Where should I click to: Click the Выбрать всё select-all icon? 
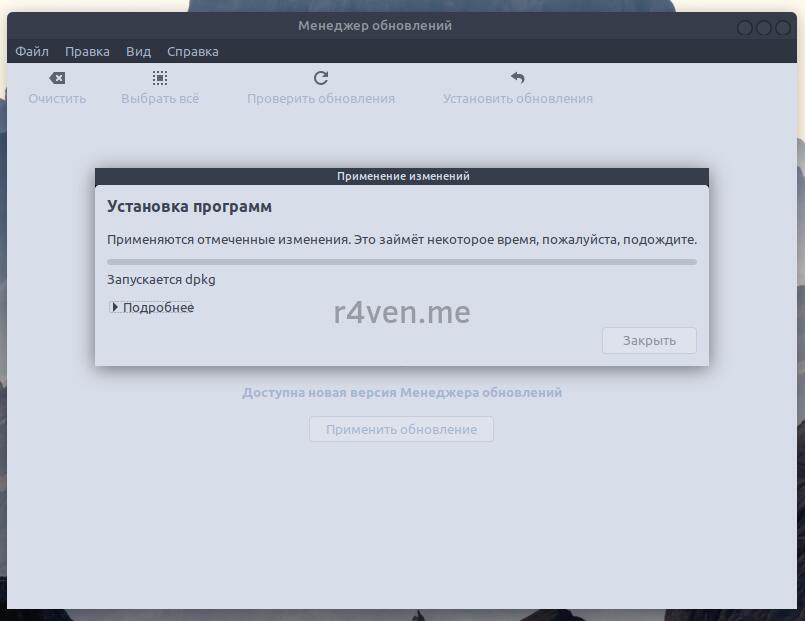(160, 78)
